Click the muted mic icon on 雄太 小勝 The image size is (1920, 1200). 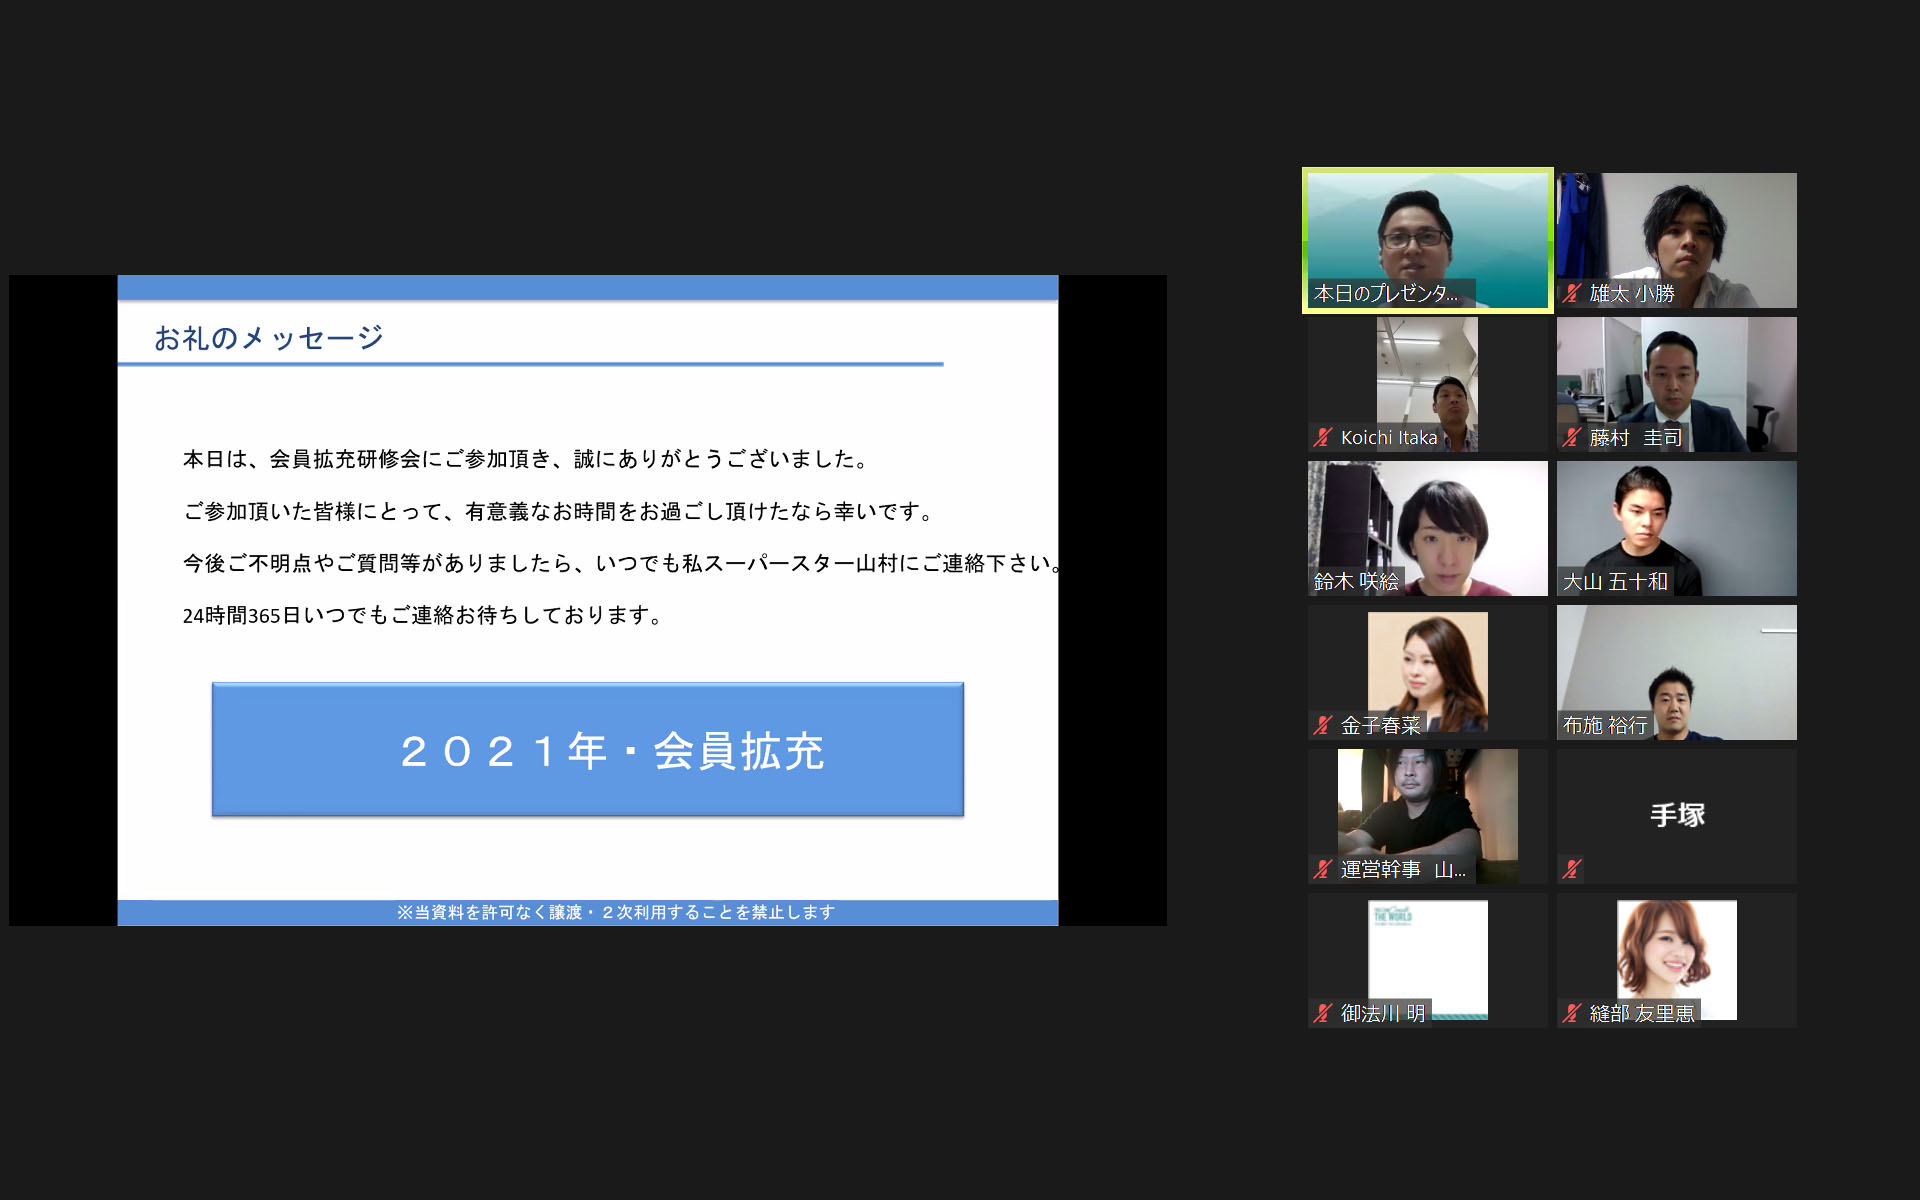click(x=1572, y=293)
